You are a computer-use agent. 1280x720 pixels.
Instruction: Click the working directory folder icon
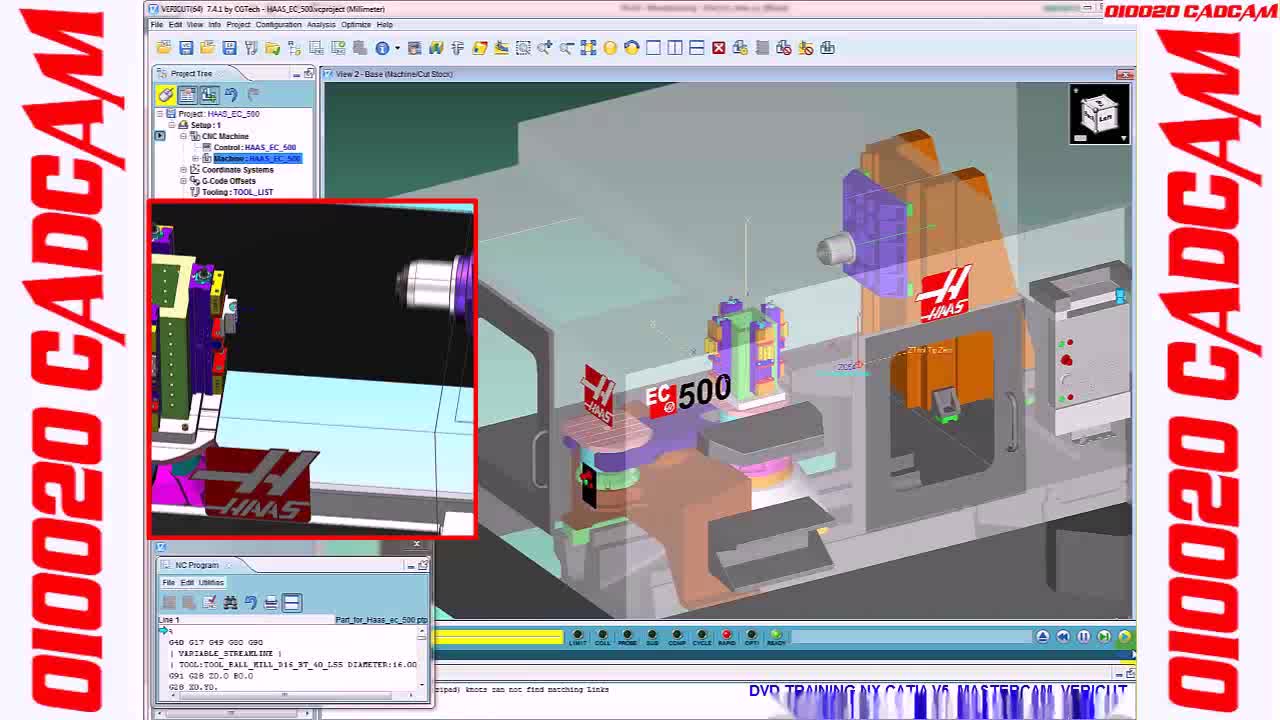click(272, 48)
